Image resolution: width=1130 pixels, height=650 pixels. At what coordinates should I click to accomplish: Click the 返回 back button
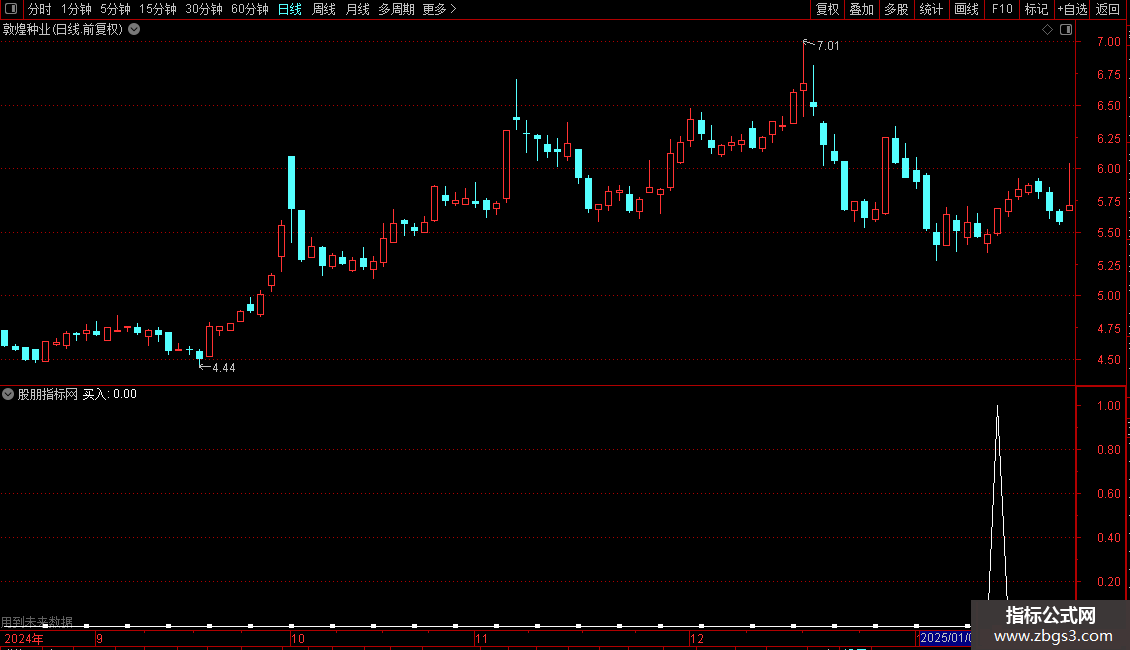click(x=1108, y=9)
